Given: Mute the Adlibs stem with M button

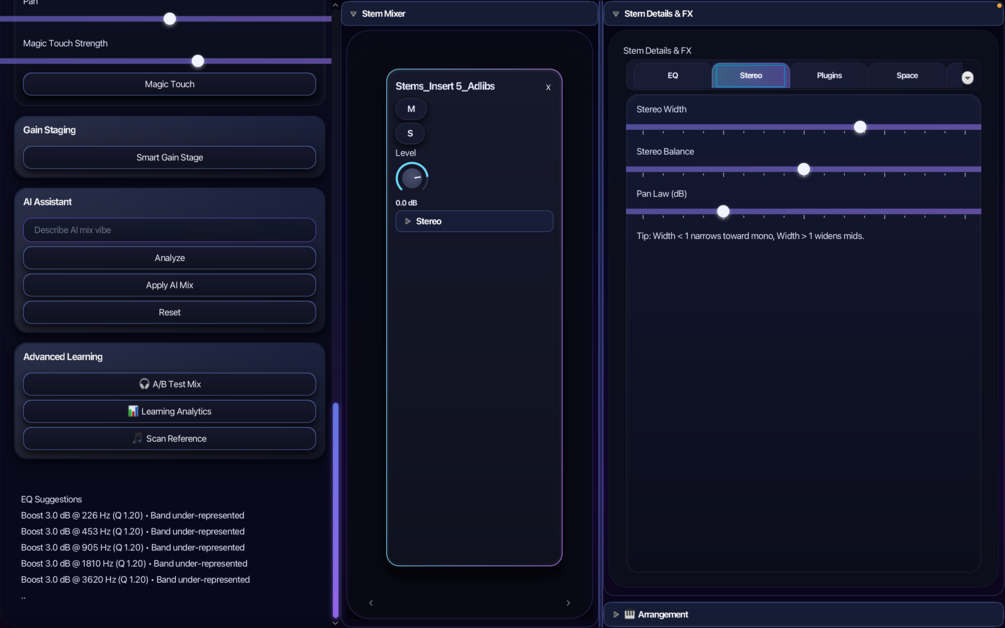Looking at the screenshot, I should pos(411,109).
